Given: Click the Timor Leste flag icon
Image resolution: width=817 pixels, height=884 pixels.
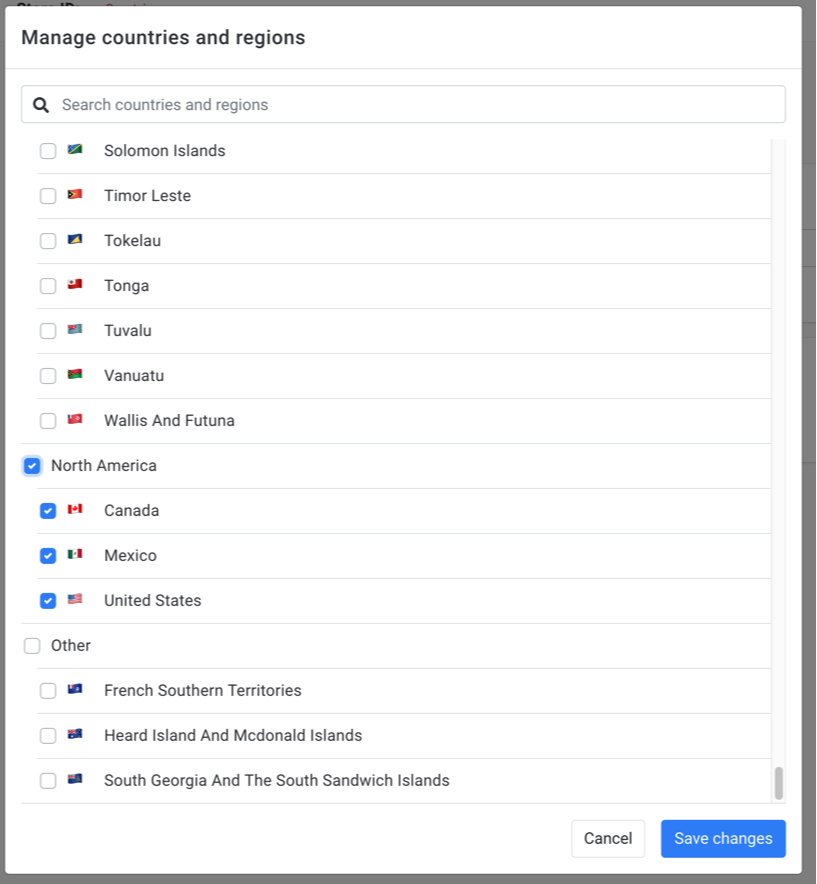Looking at the screenshot, I should pos(75,195).
